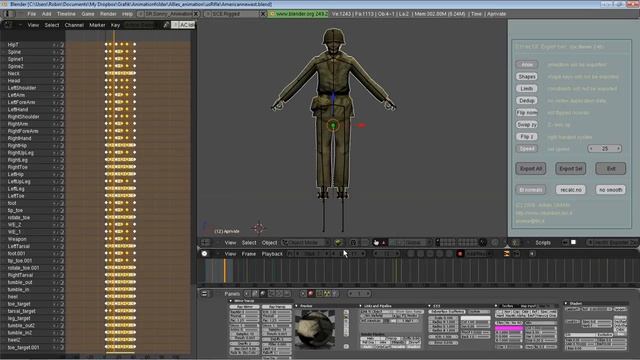Select the World buttons sub-context icon
Screen dimensions: 640x360
pyautogui.click(x=335, y=293)
